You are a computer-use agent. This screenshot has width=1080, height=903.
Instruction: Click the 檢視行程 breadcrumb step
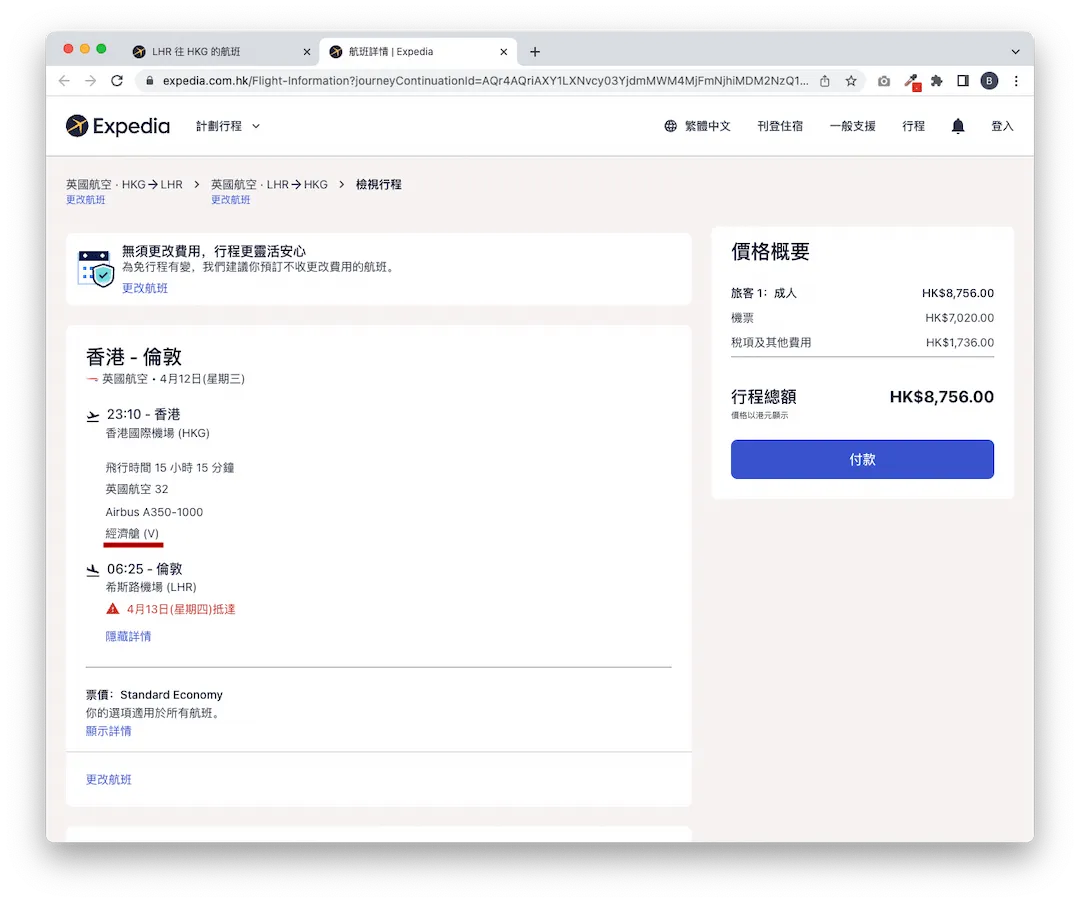(x=379, y=185)
